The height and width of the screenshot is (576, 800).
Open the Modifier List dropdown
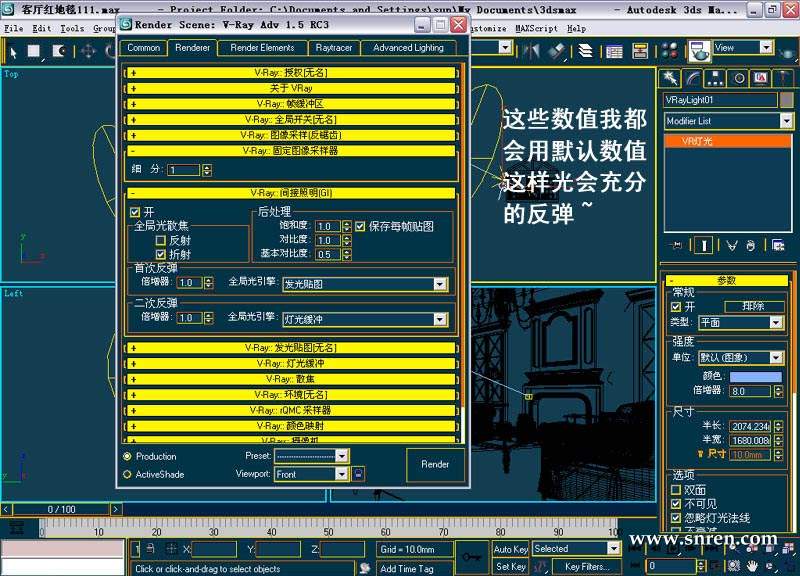(729, 121)
